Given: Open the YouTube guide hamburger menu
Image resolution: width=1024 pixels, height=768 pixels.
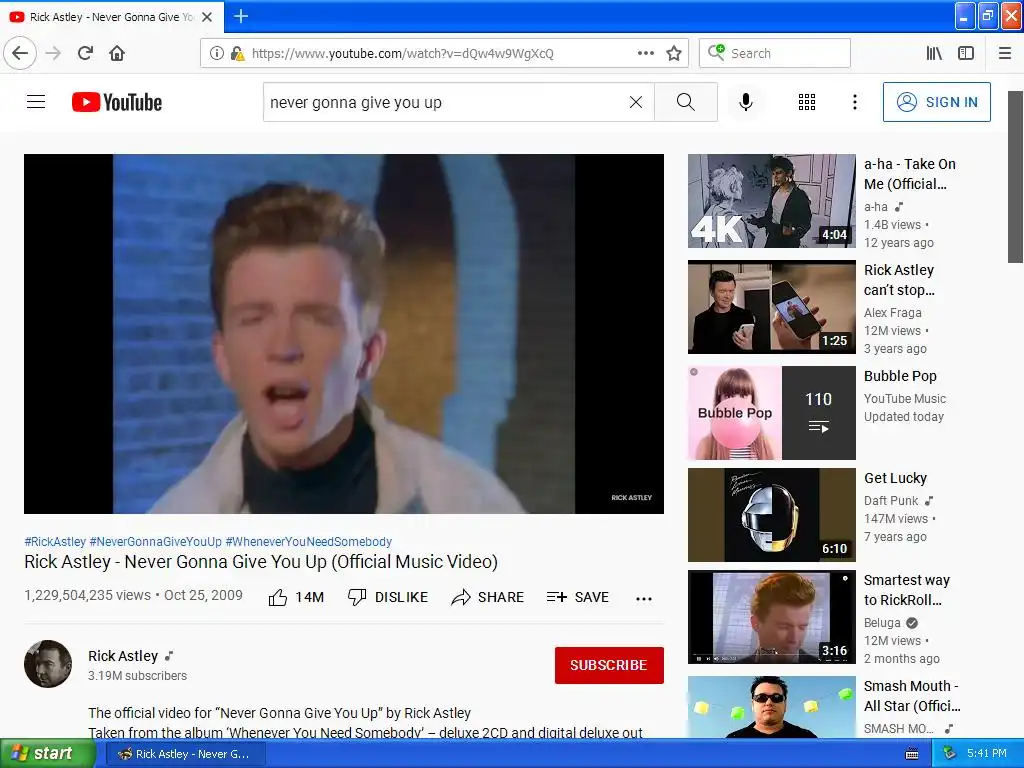Looking at the screenshot, I should click(36, 102).
